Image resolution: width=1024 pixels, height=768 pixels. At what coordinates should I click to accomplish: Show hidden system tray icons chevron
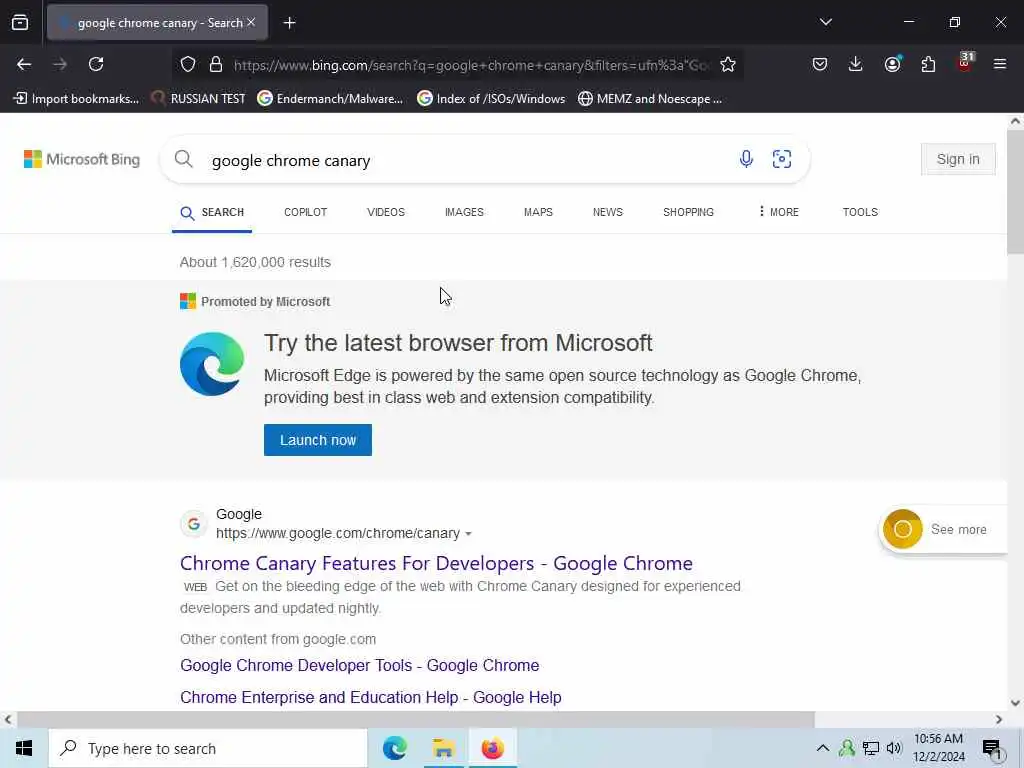[823, 748]
